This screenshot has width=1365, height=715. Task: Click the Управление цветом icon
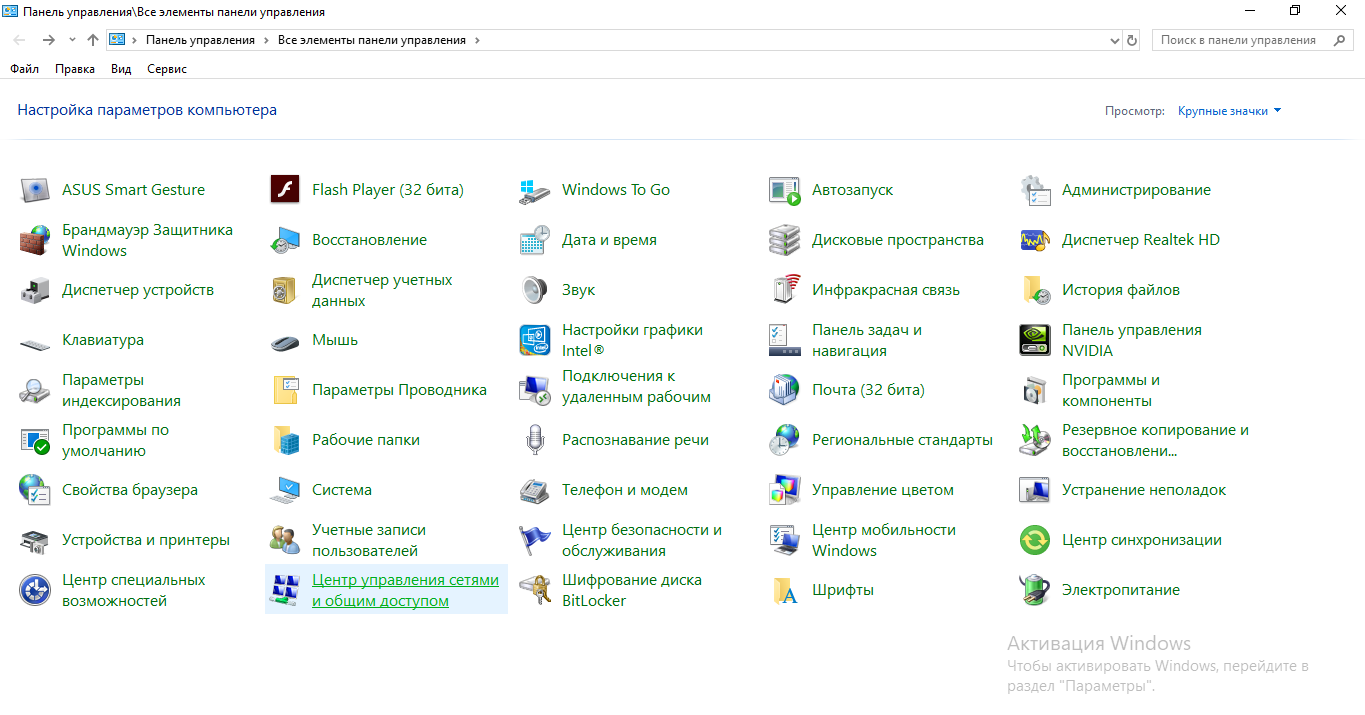pyautogui.click(x=784, y=490)
